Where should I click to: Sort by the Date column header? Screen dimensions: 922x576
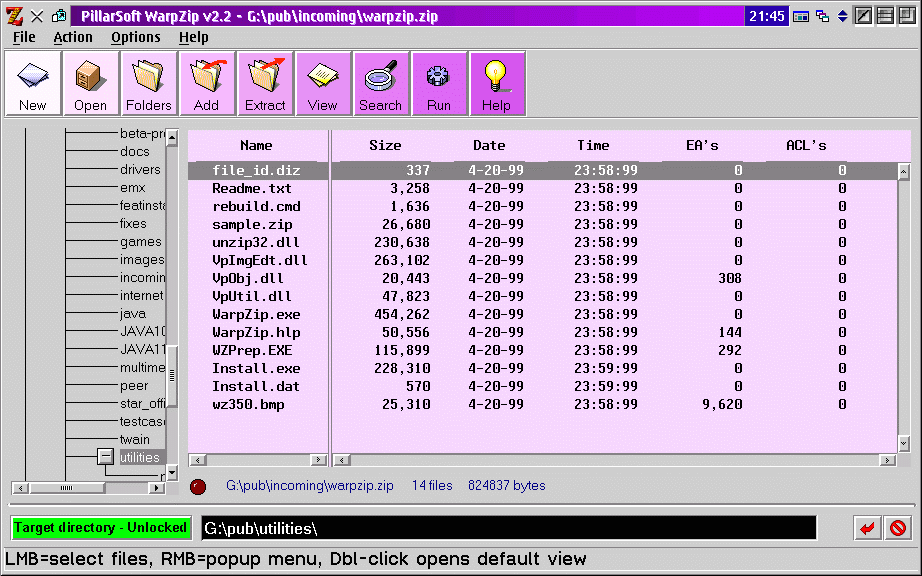point(489,145)
